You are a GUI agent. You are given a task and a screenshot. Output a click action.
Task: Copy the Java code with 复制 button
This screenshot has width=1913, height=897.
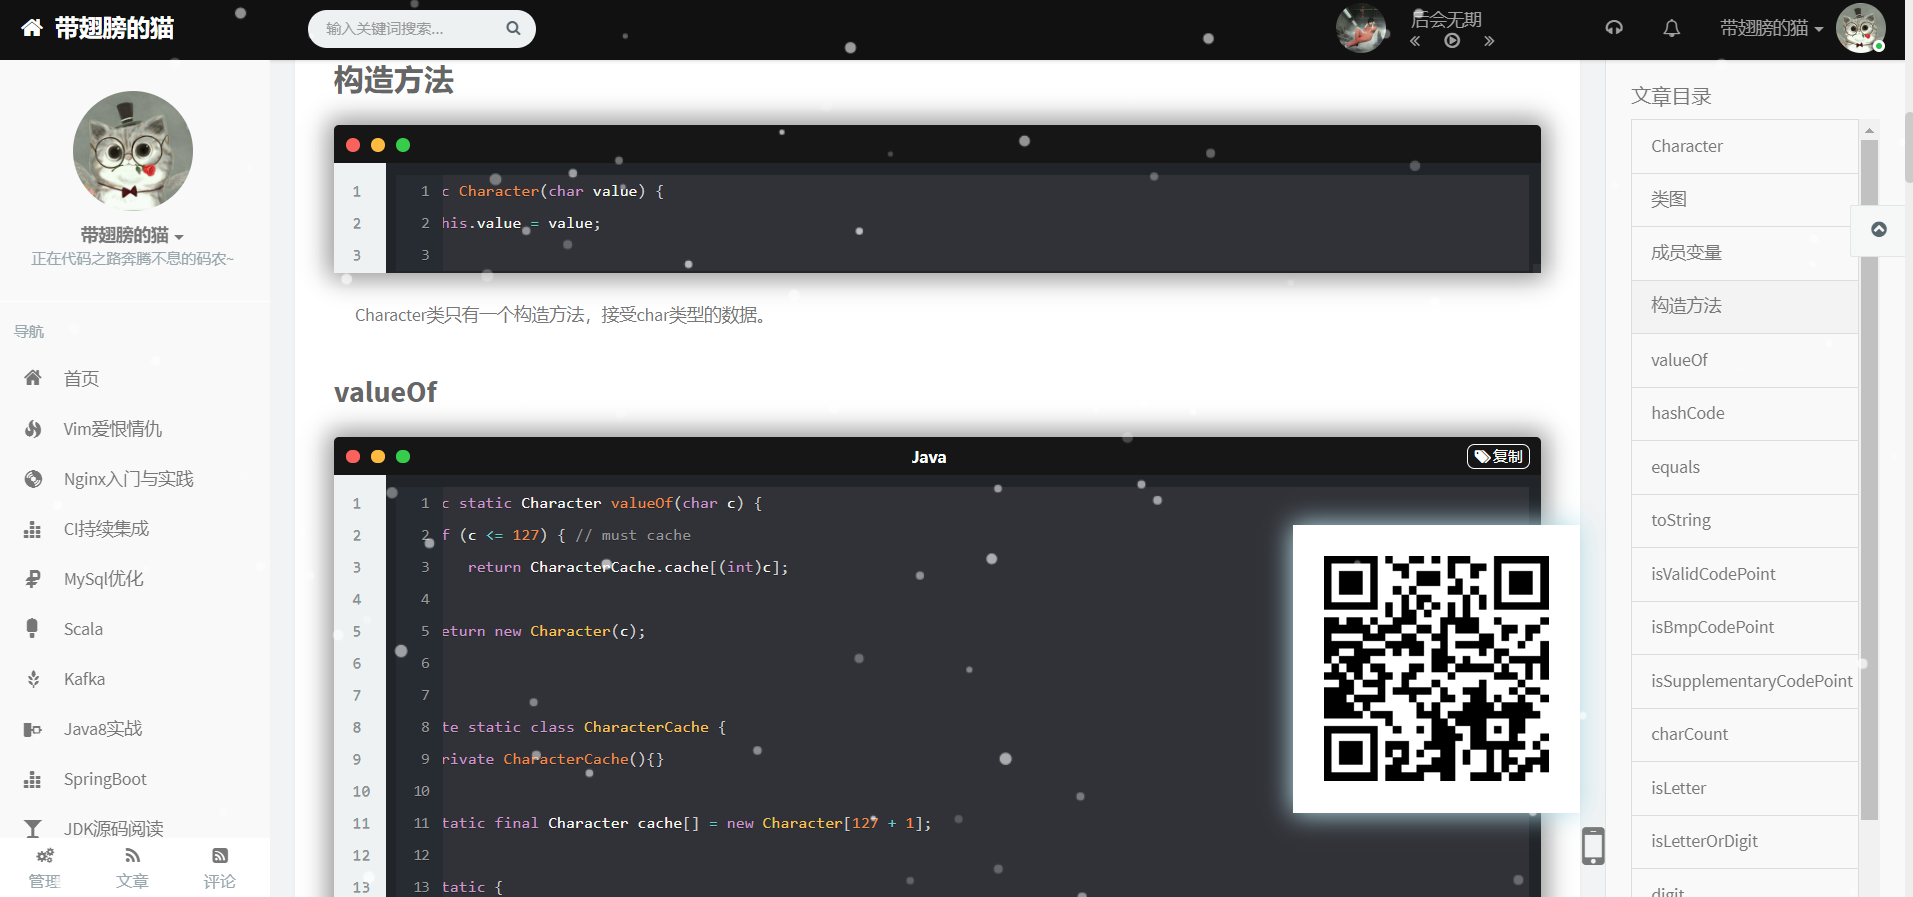(1498, 456)
